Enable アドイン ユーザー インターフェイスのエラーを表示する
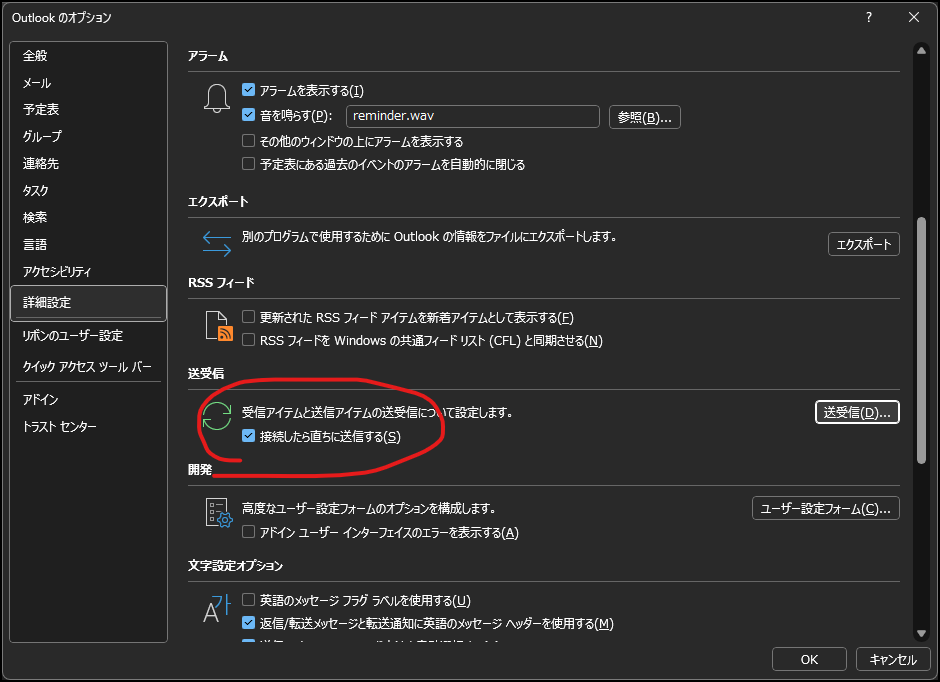Image resolution: width=940 pixels, height=682 pixels. 248,532
